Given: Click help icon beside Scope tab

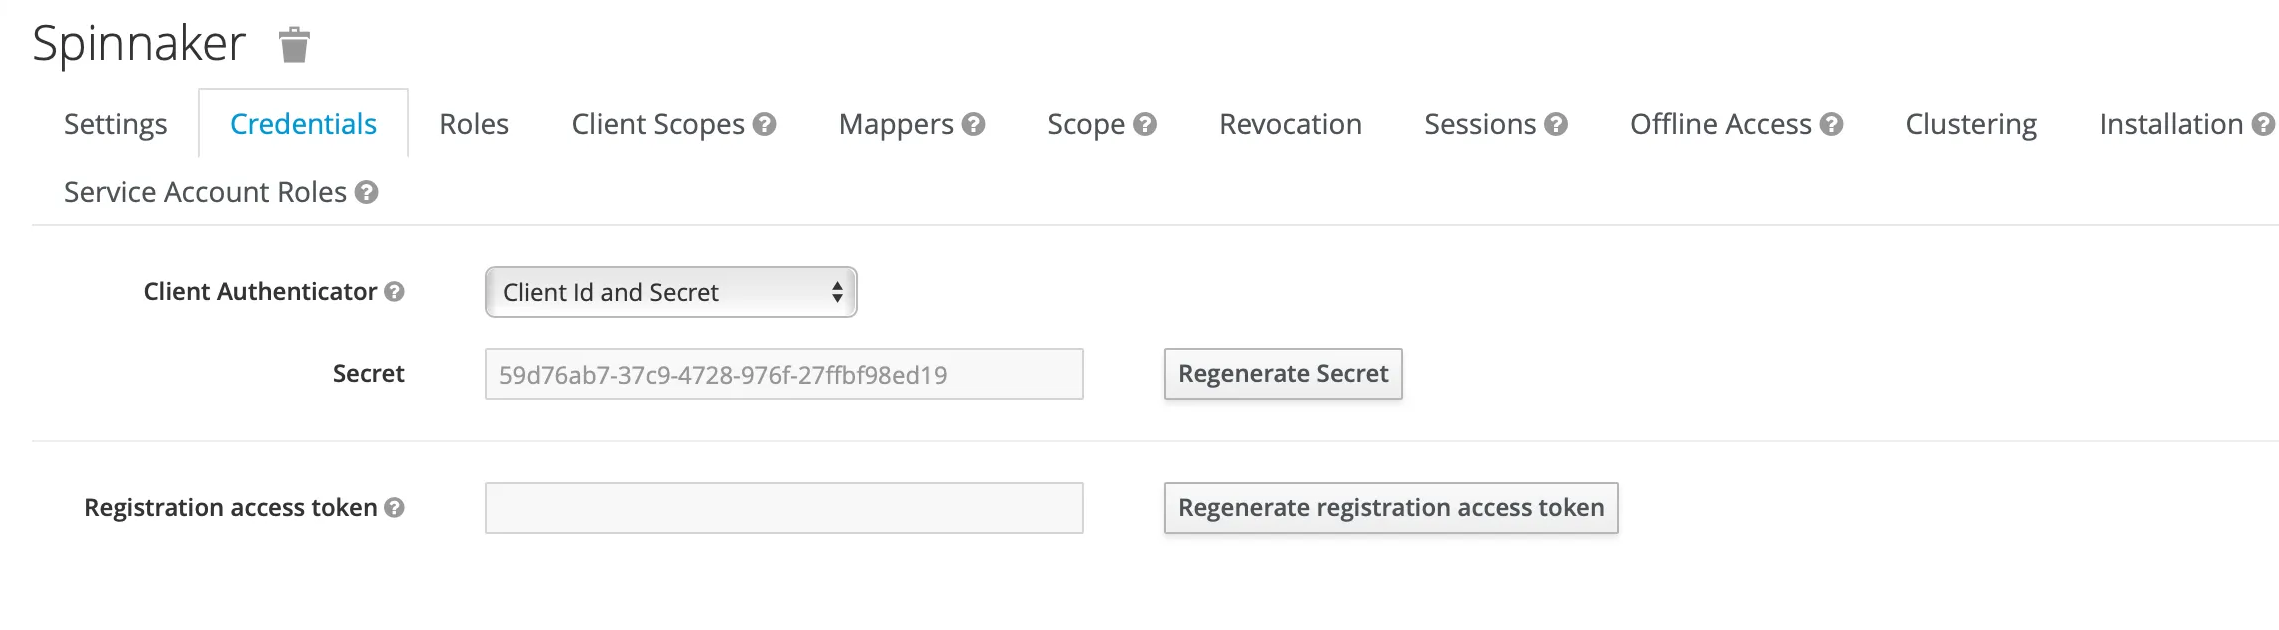Looking at the screenshot, I should coord(1145,124).
